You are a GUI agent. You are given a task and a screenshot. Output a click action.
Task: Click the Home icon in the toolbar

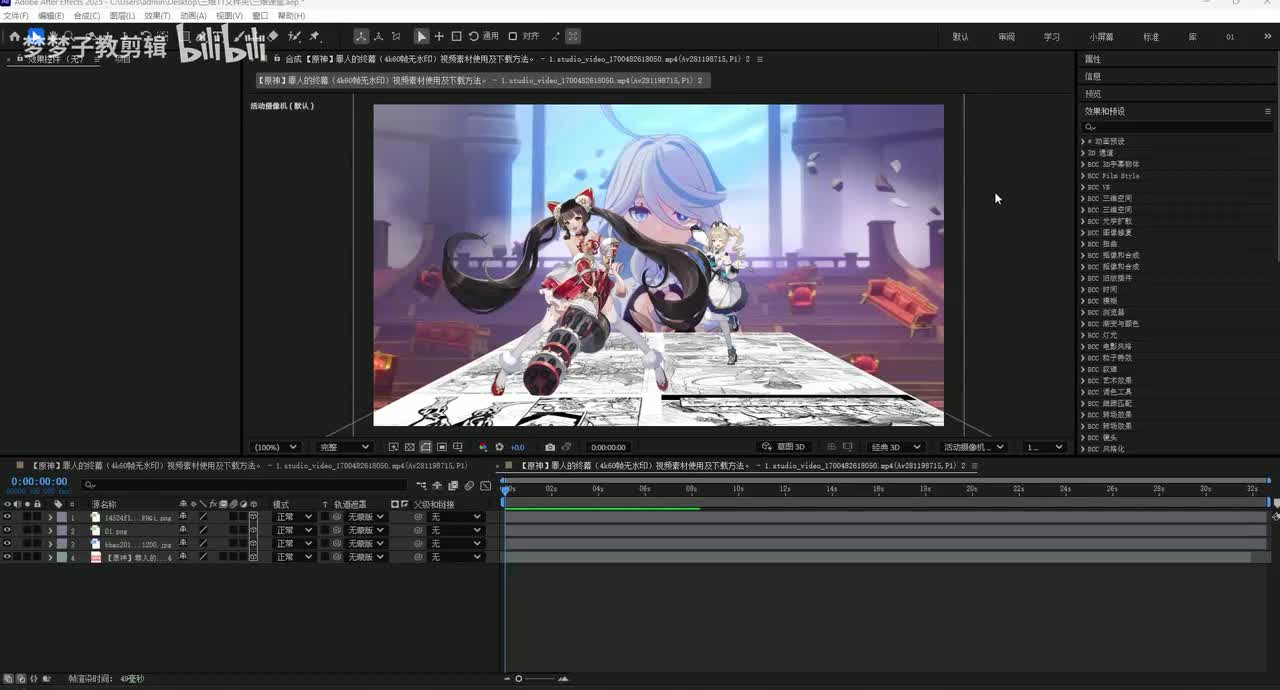pos(14,36)
